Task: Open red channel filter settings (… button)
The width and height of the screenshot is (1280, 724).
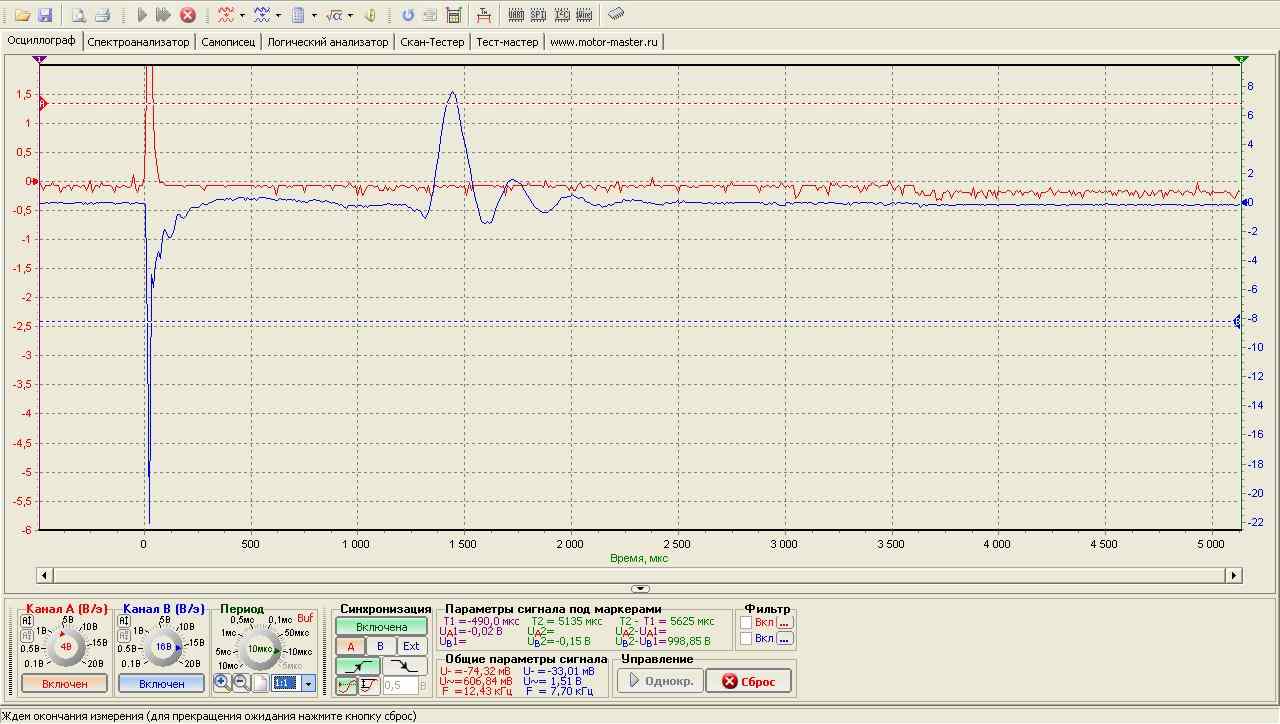Action: coord(784,622)
